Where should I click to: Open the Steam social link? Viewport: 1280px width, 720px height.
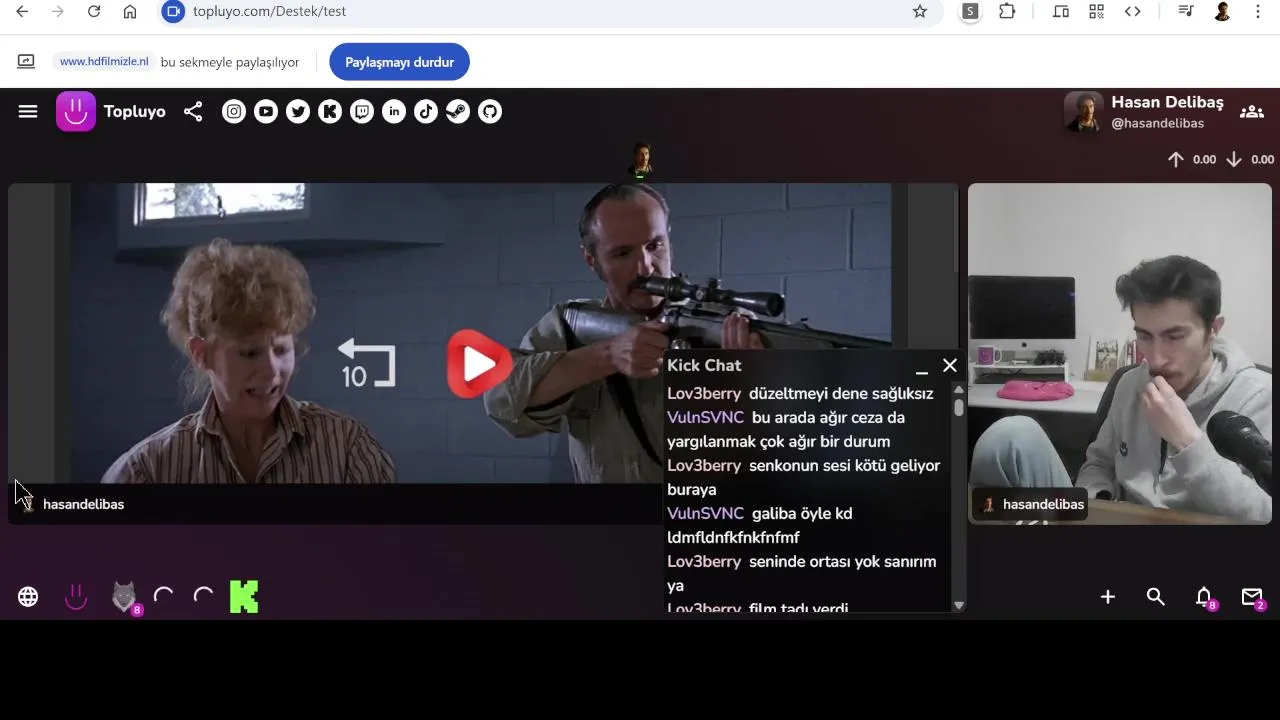pyautogui.click(x=458, y=112)
